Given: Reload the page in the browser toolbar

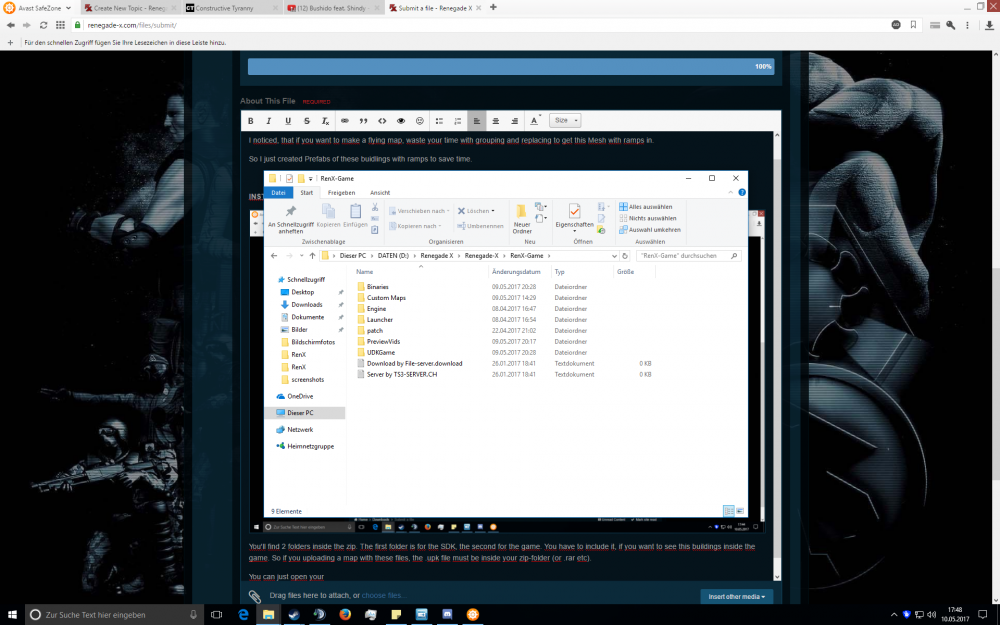Looking at the screenshot, I should pos(43,25).
